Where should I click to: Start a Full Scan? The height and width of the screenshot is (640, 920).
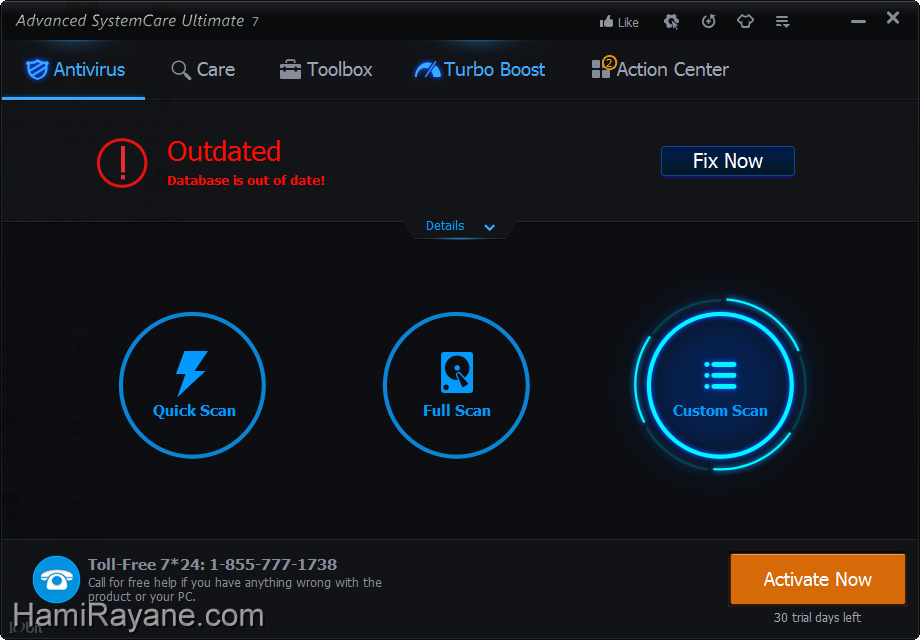456,385
